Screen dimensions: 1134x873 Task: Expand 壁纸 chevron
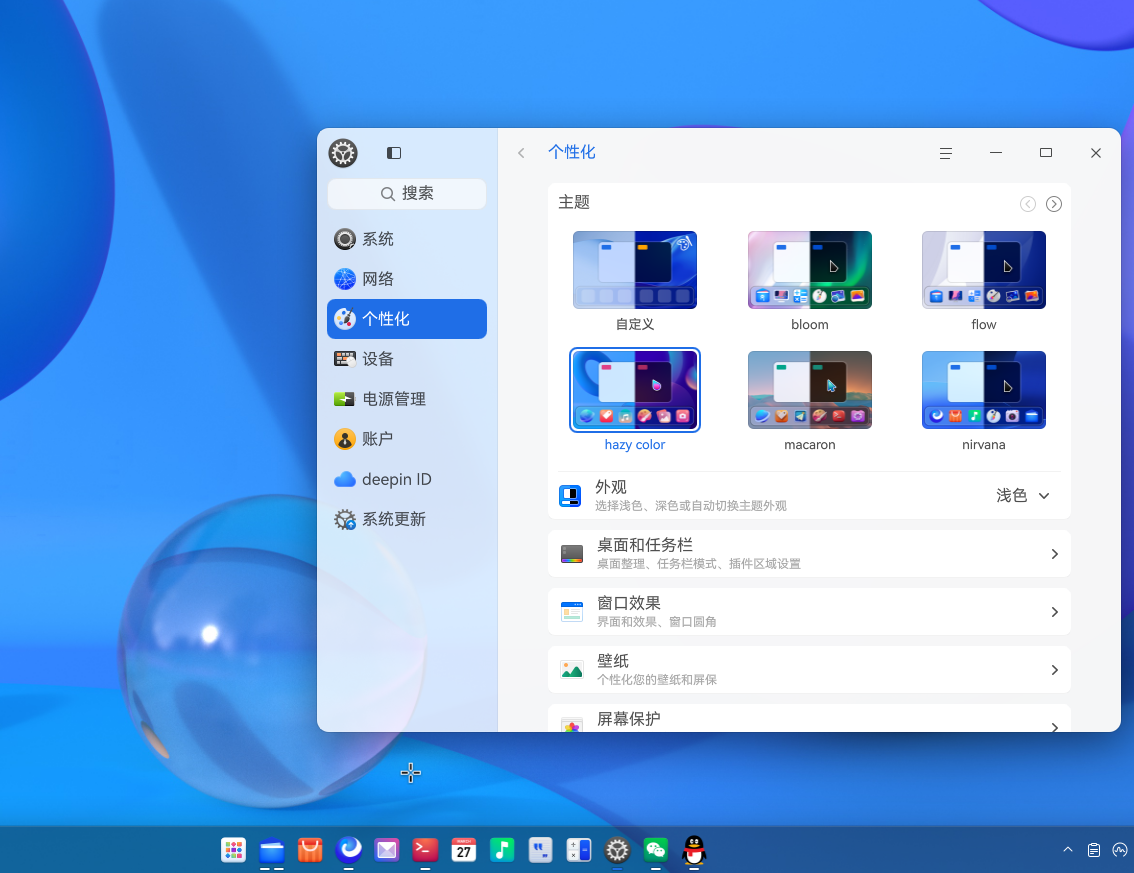click(1054, 670)
